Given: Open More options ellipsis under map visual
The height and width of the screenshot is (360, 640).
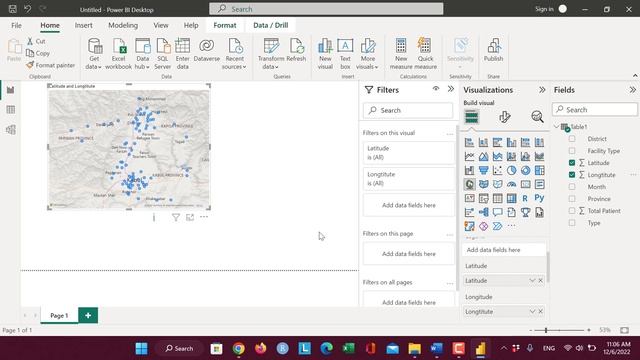Looking at the screenshot, I should click(204, 217).
